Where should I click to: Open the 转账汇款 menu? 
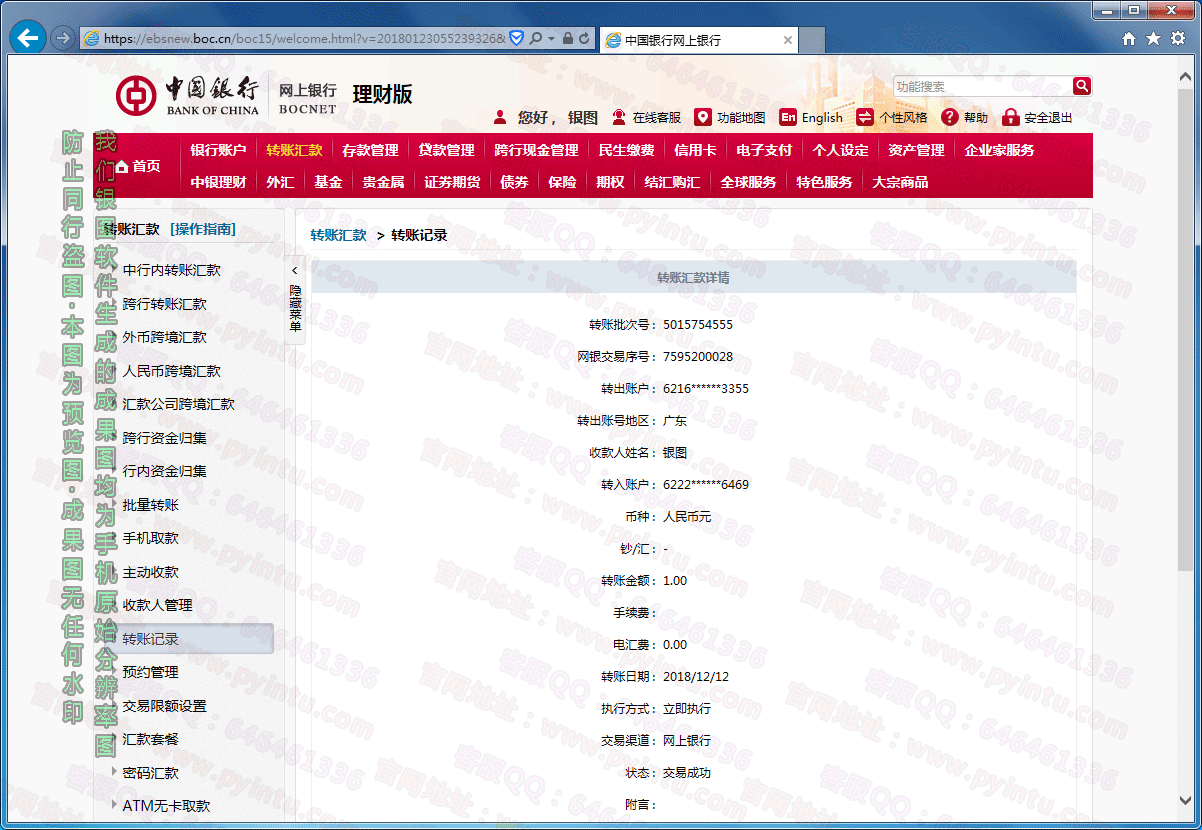coord(294,150)
